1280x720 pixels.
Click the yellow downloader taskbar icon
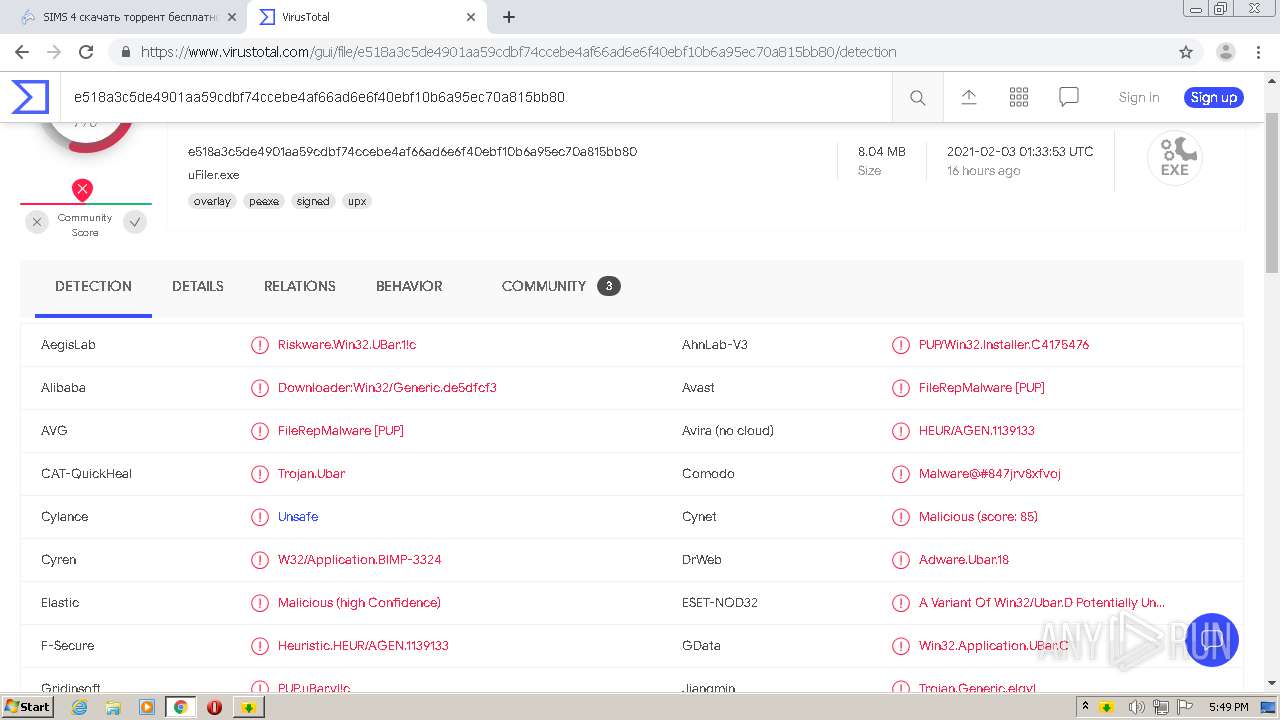point(248,707)
